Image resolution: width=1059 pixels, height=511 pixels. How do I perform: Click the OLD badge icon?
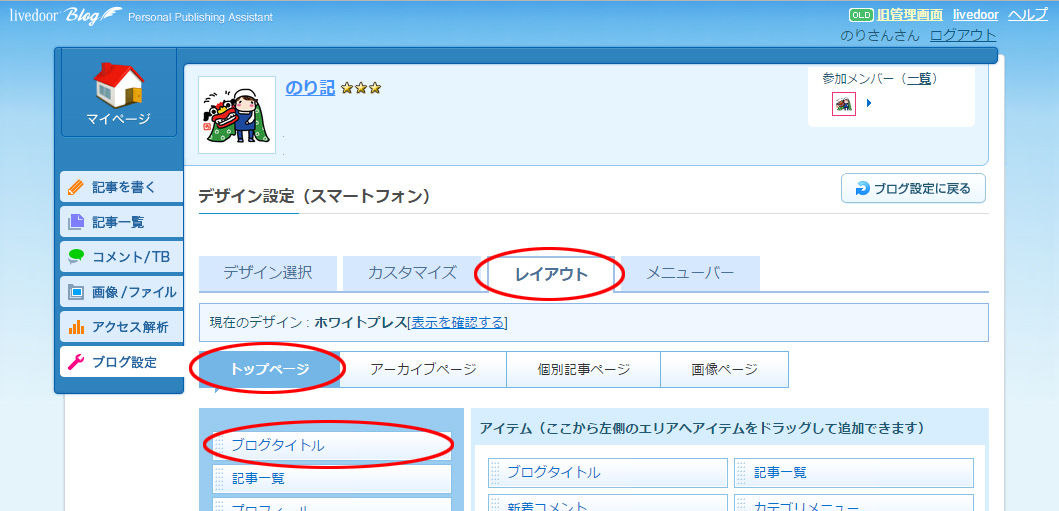tap(860, 15)
